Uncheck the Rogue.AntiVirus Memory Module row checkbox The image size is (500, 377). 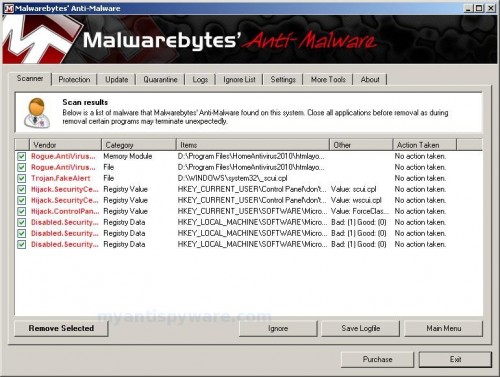22,156
